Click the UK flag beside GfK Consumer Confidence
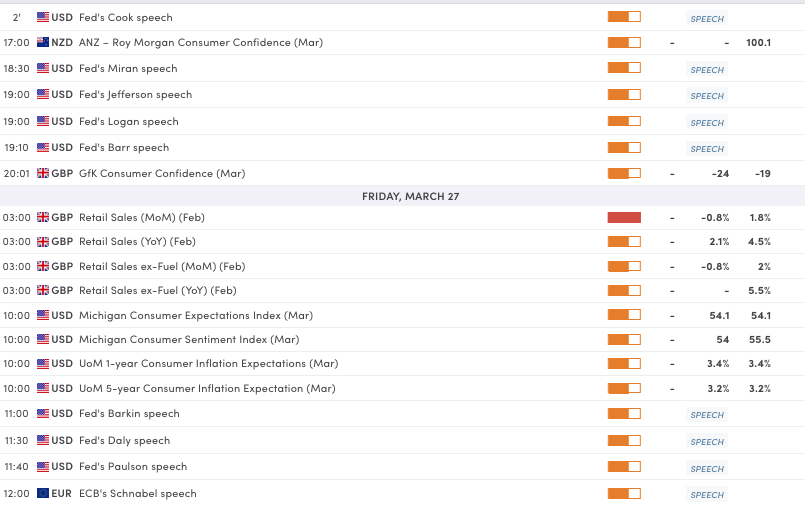Viewport: 805px width, 505px height. (x=43, y=173)
